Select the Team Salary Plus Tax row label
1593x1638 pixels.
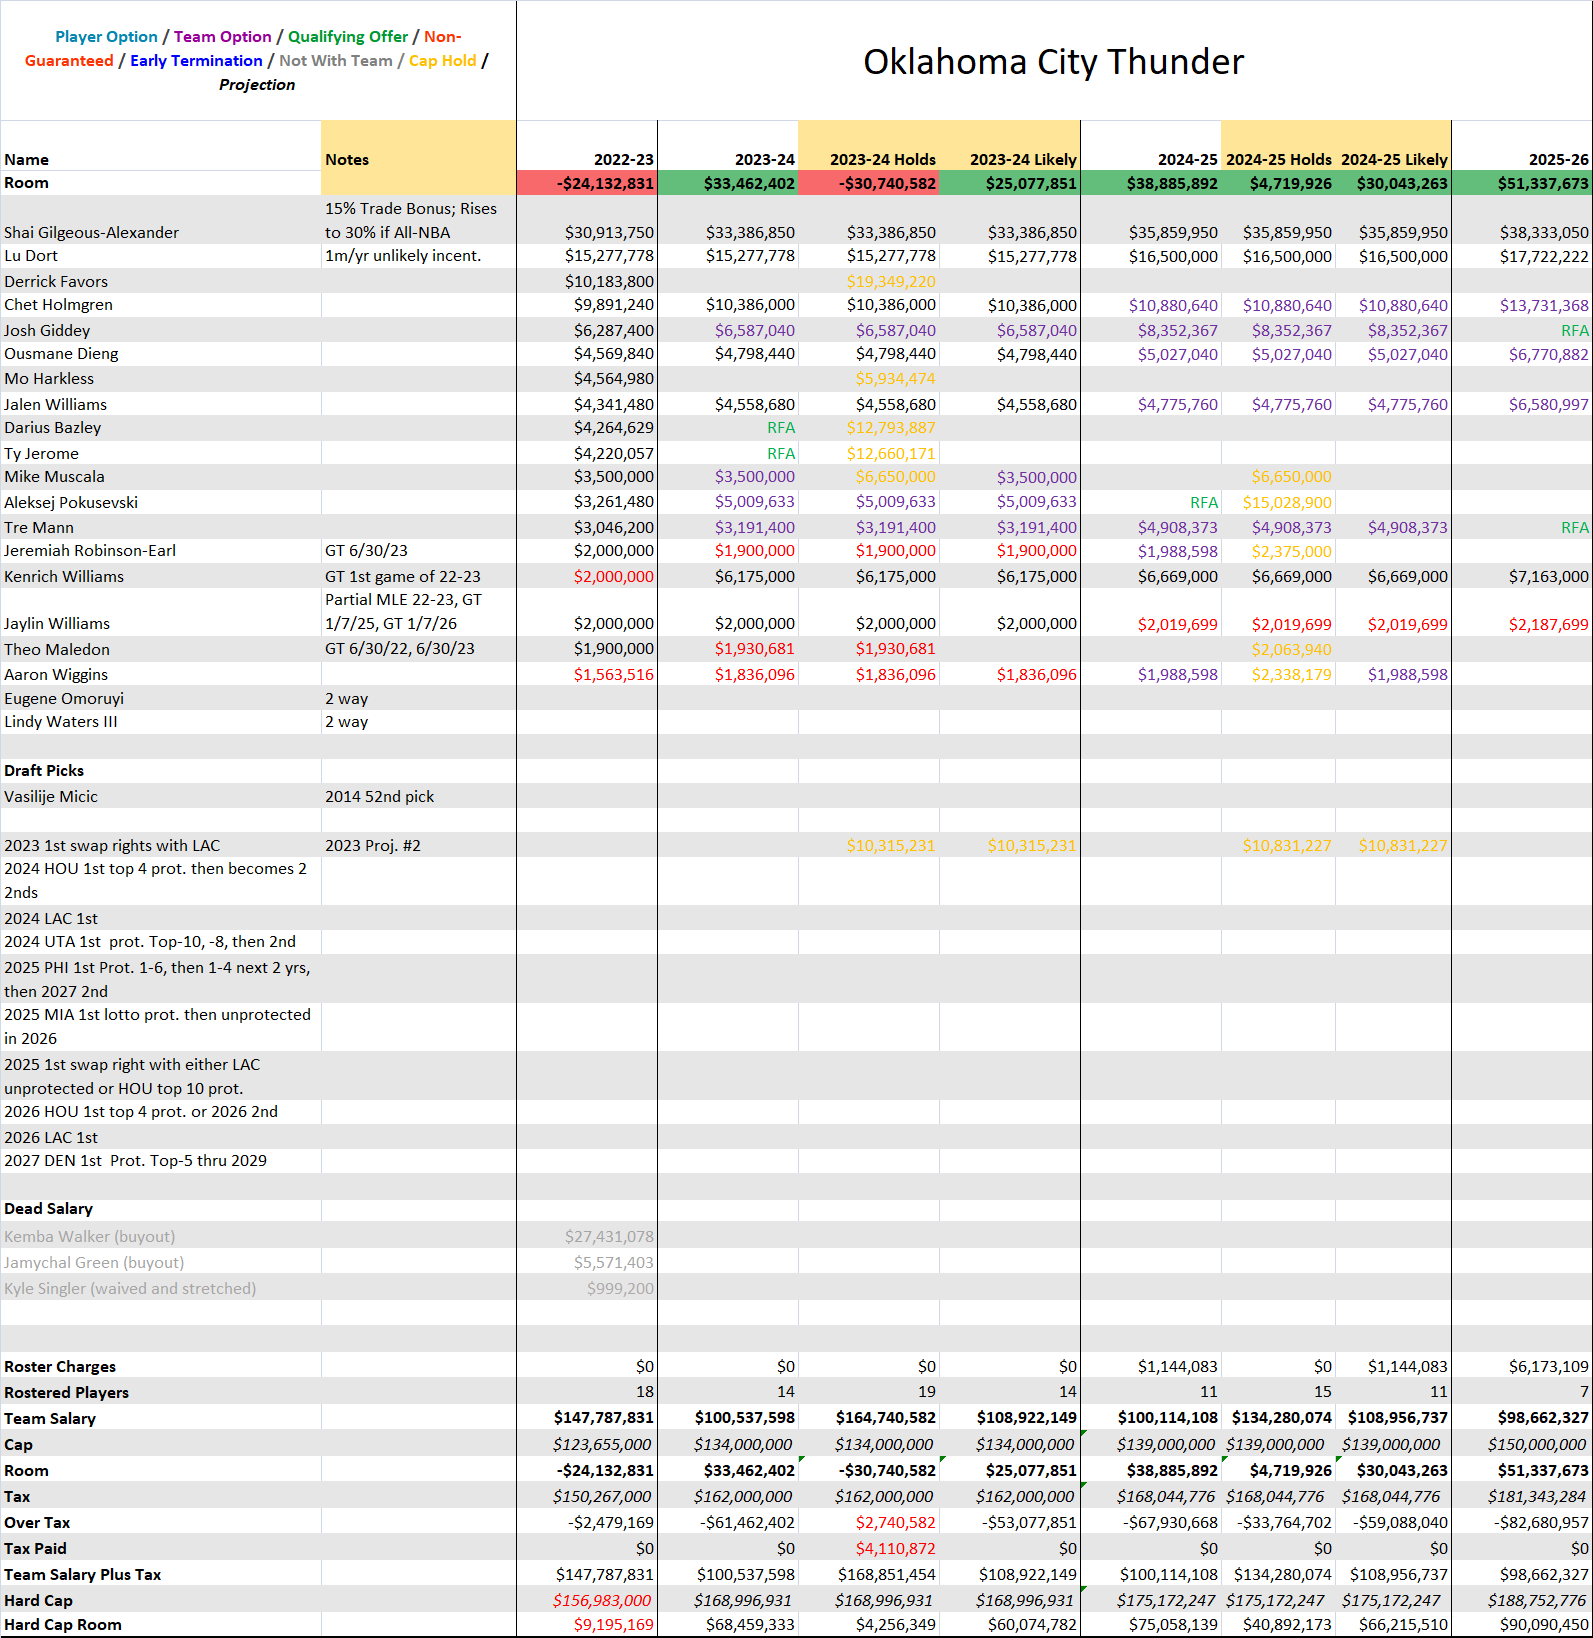pos(82,1575)
